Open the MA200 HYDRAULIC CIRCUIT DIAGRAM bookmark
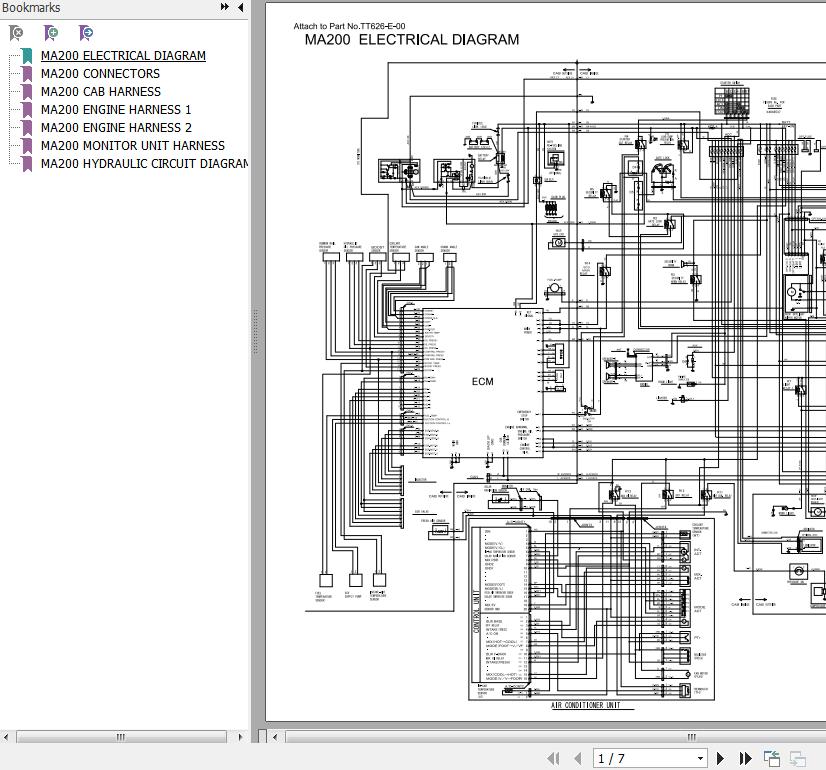The height and width of the screenshot is (770, 826). click(144, 164)
